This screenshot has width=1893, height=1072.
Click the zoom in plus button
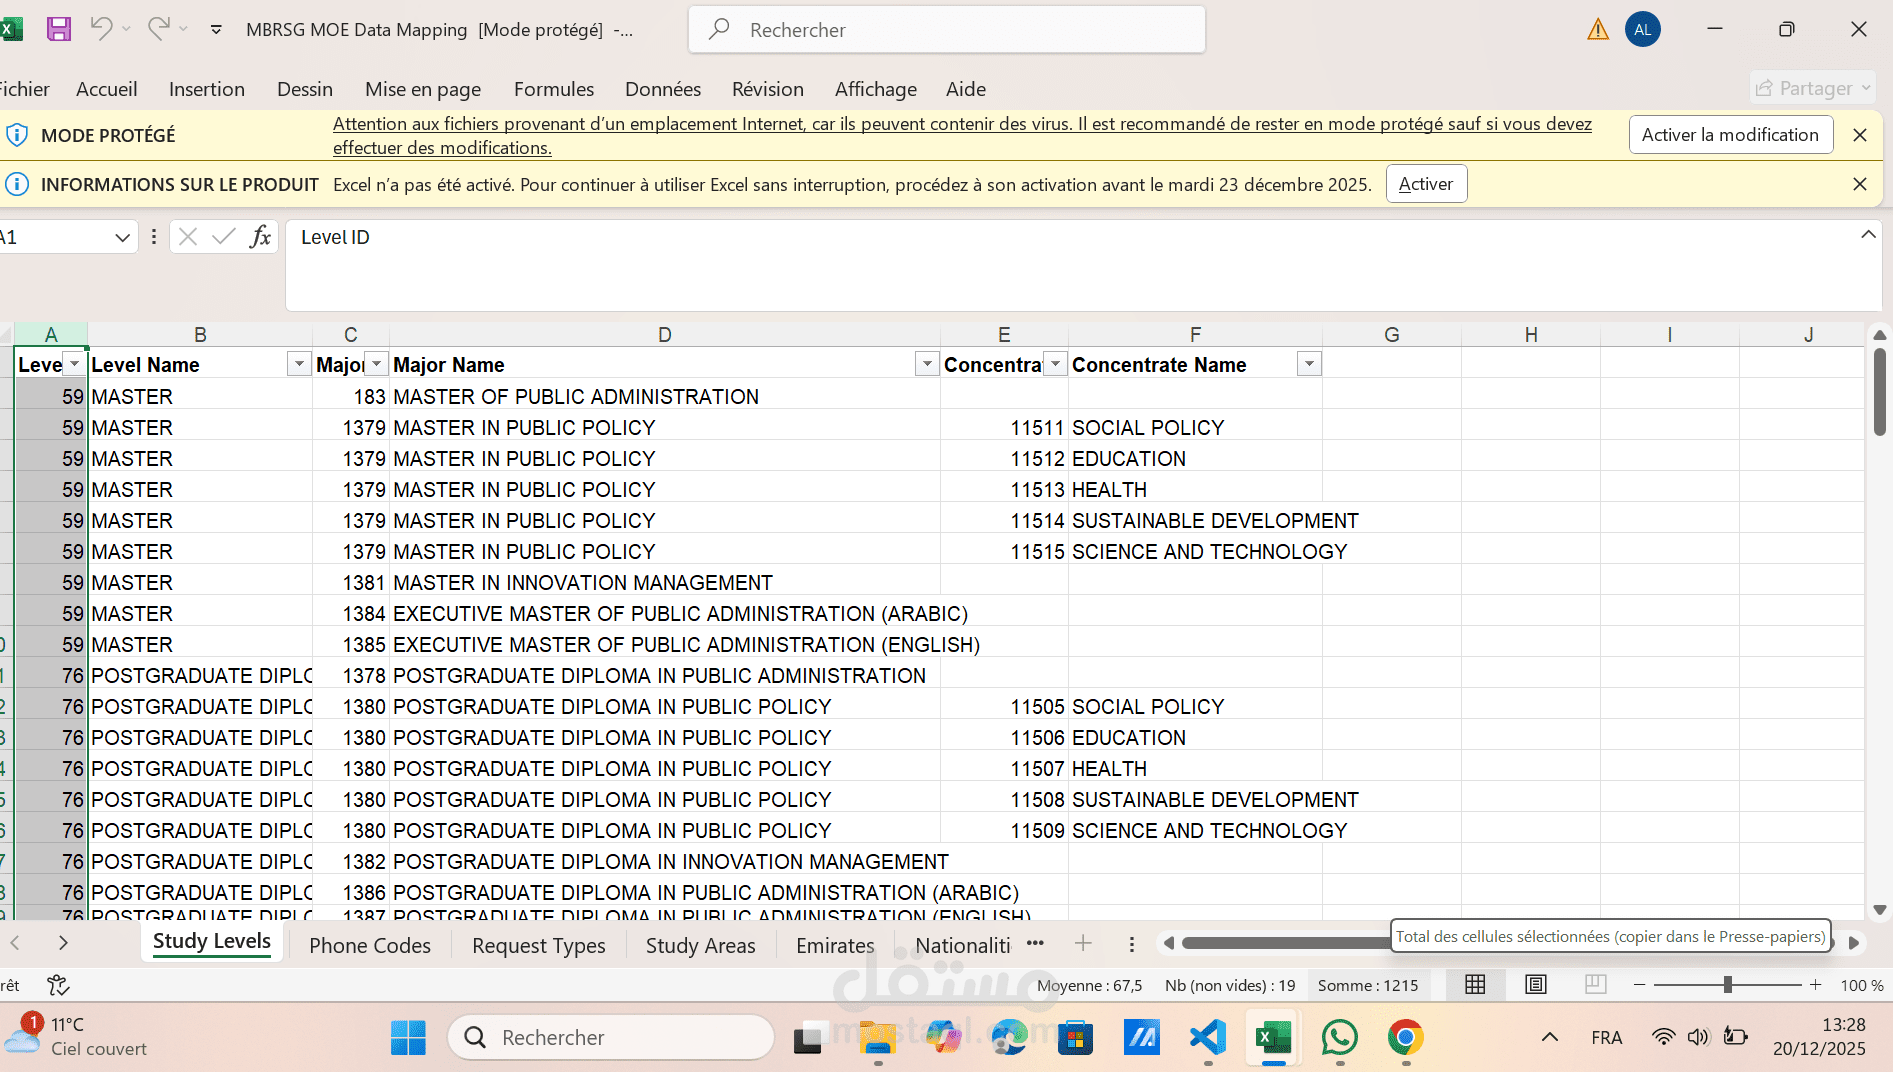click(x=1815, y=985)
